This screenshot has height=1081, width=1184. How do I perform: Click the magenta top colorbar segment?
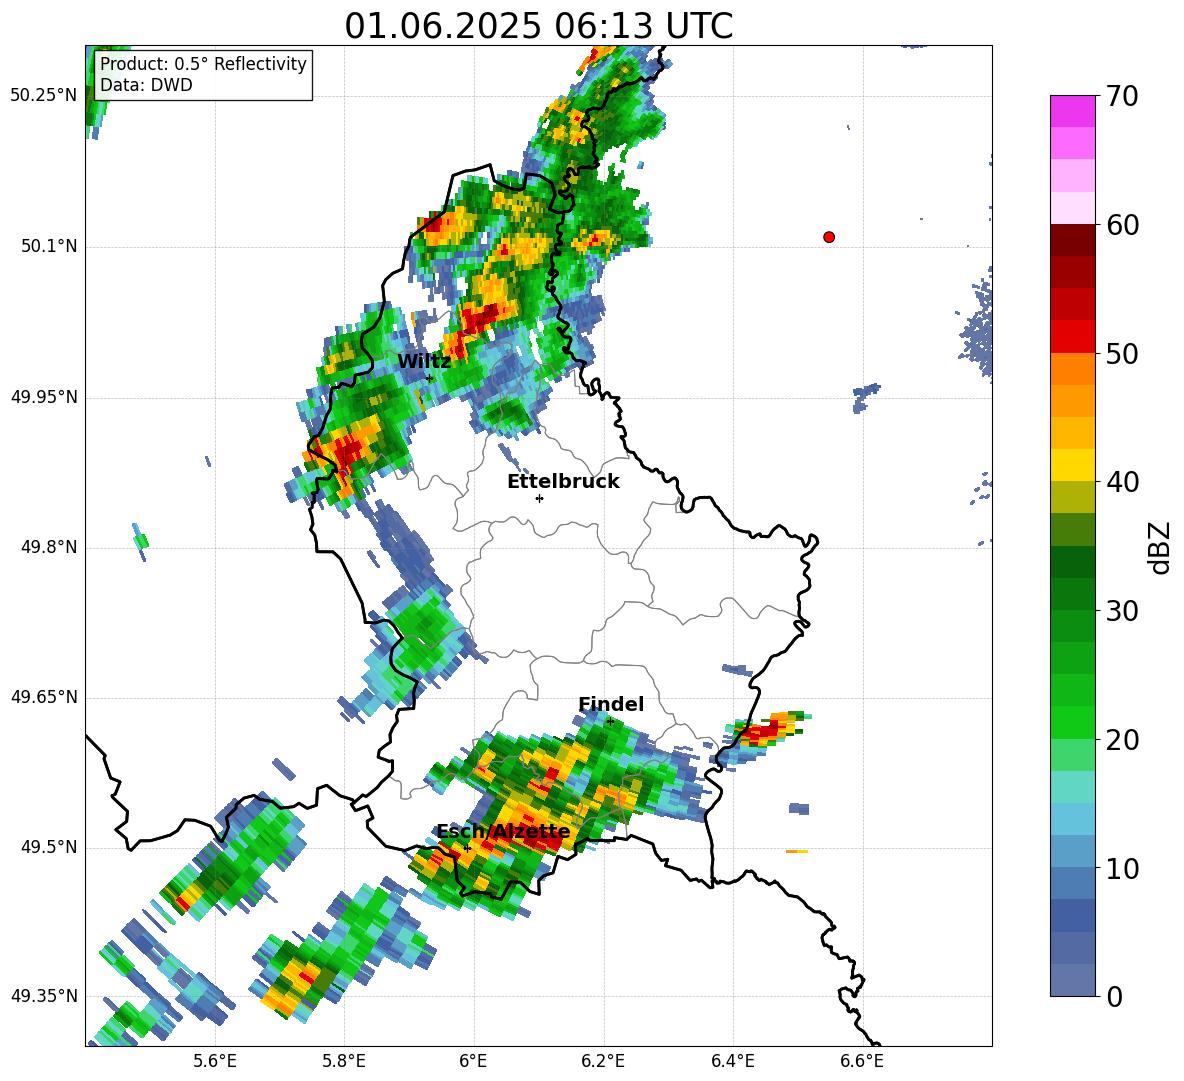[x=1072, y=111]
